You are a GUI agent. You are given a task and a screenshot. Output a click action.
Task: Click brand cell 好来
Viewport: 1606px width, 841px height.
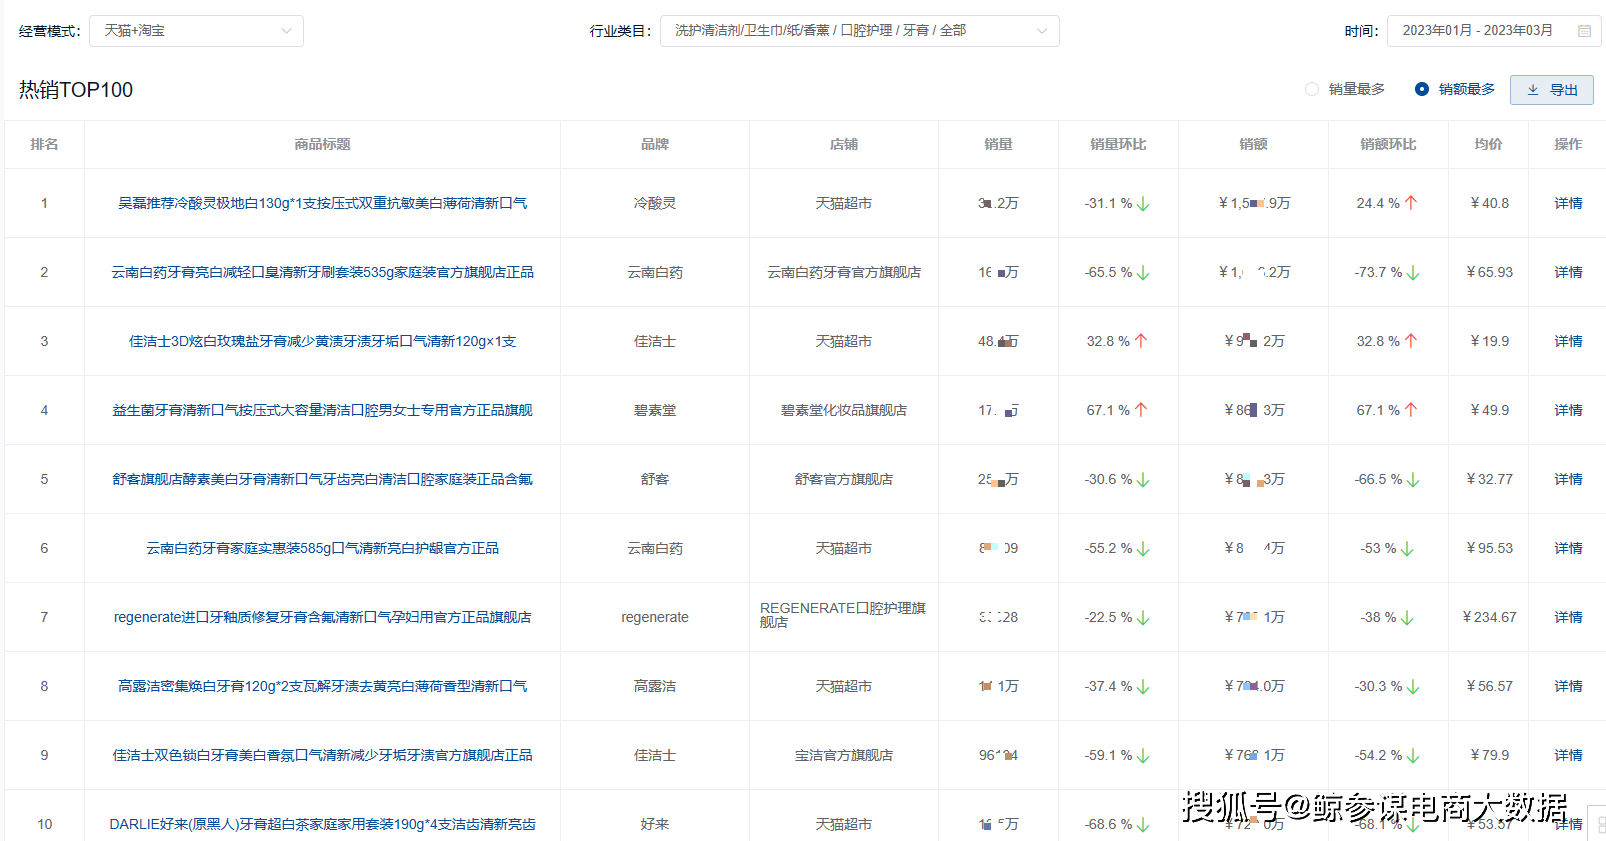coord(655,824)
